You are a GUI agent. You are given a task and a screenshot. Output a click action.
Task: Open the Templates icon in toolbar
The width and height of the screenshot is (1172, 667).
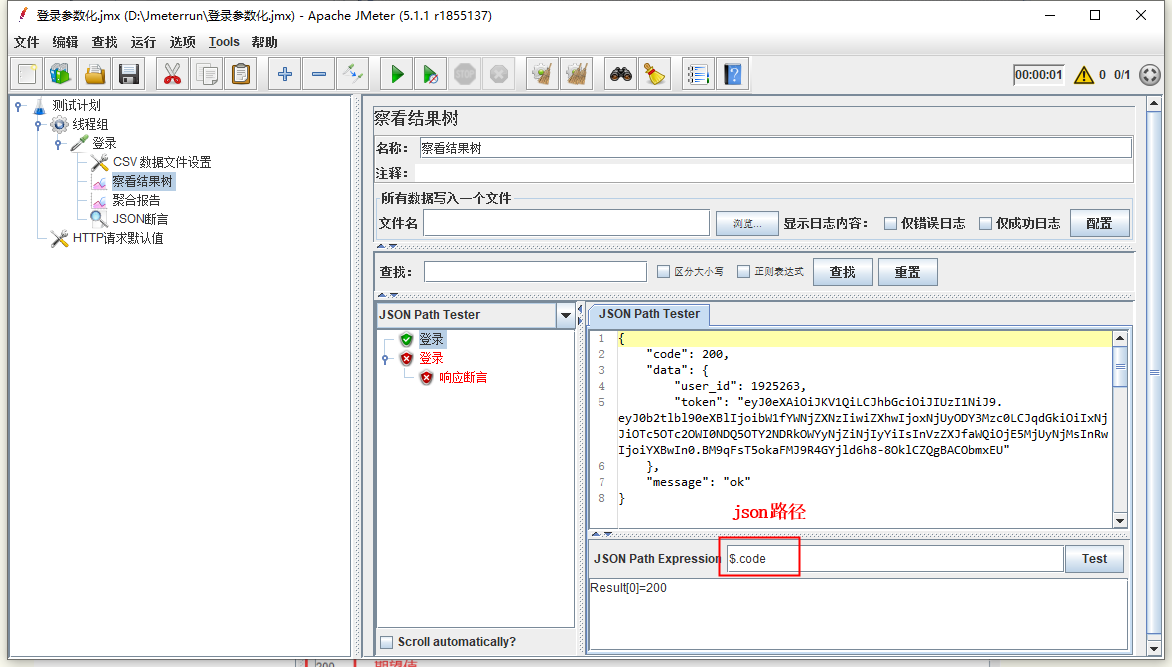coord(61,74)
